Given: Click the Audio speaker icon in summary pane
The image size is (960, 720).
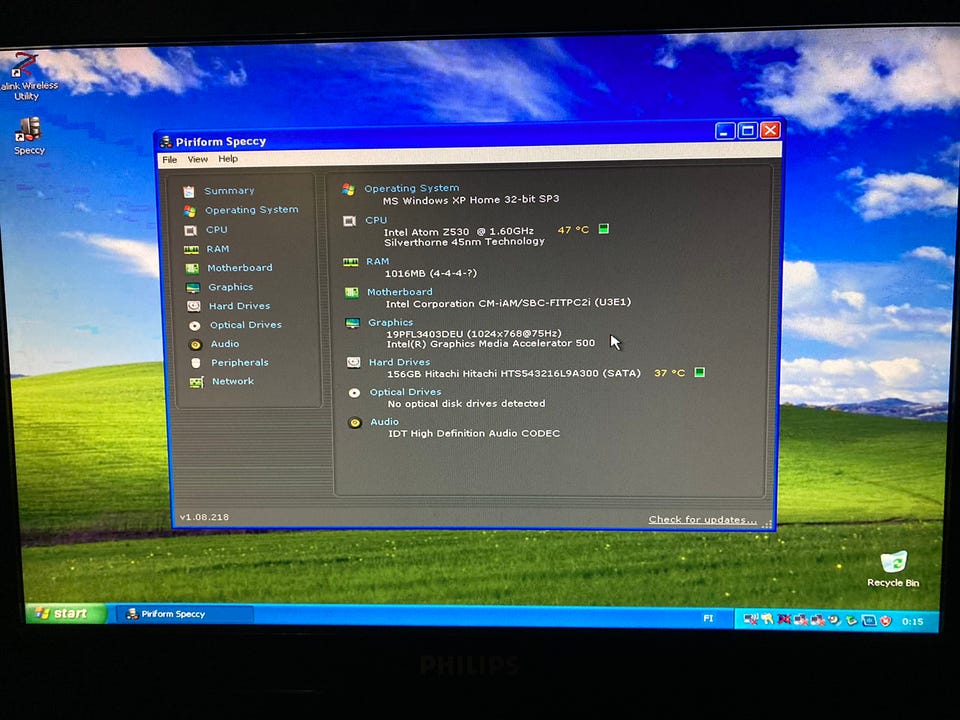Looking at the screenshot, I should coord(354,423).
